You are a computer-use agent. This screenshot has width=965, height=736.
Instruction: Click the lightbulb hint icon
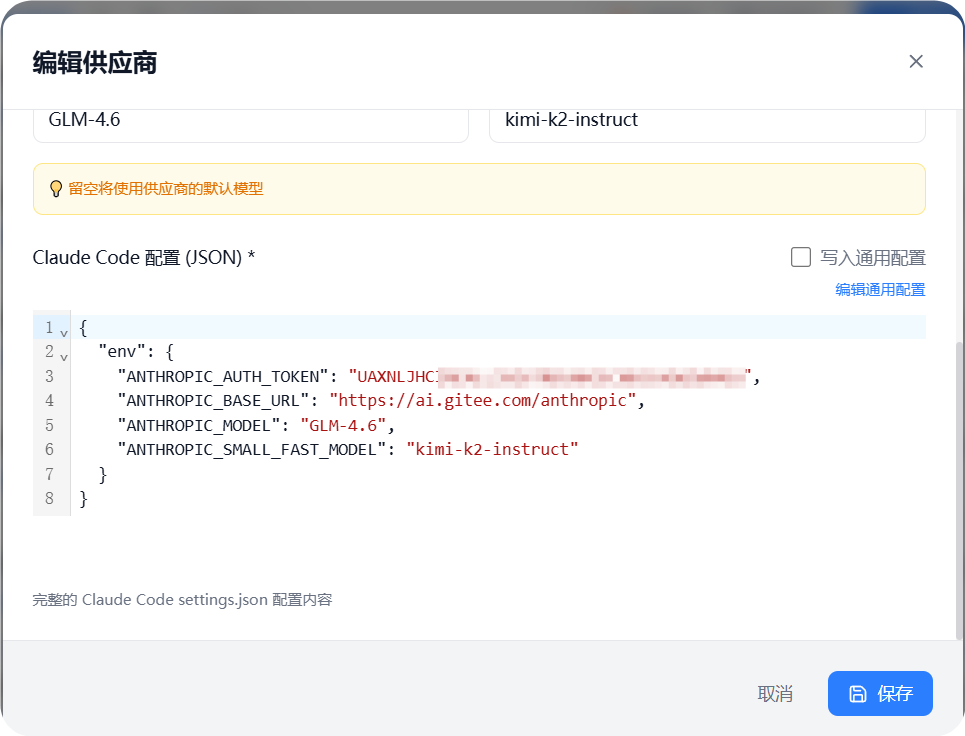point(55,189)
